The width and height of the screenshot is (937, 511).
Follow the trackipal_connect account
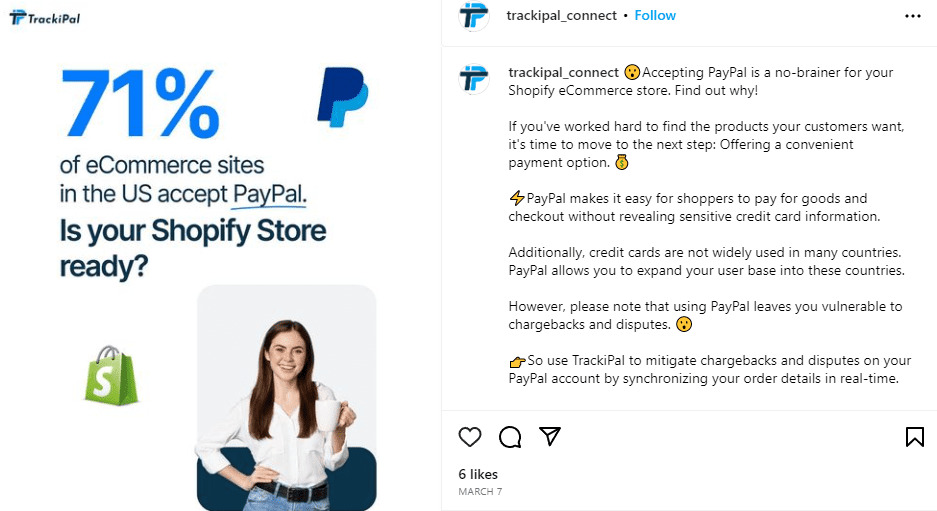pyautogui.click(x=655, y=16)
